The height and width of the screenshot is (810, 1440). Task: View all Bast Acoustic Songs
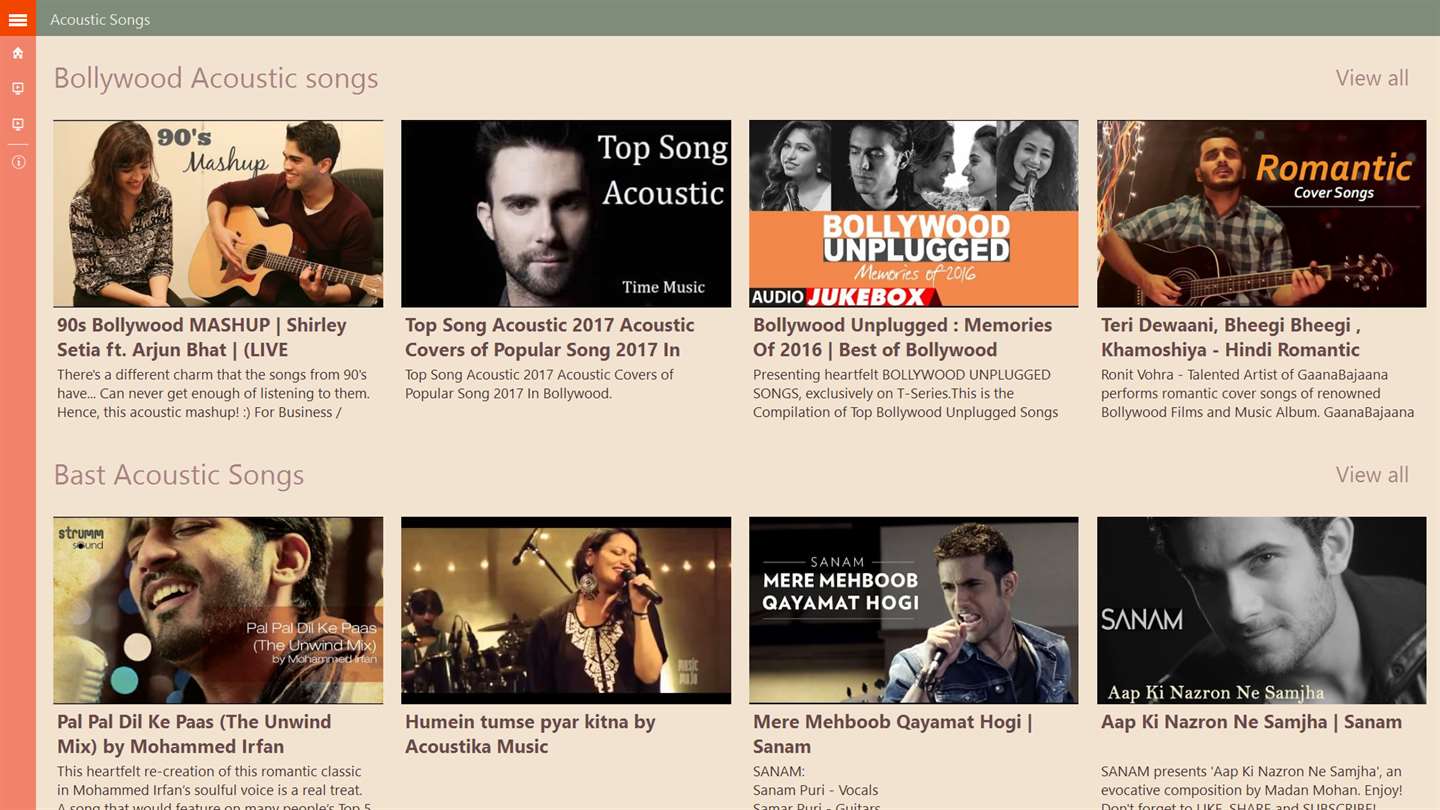point(1372,475)
